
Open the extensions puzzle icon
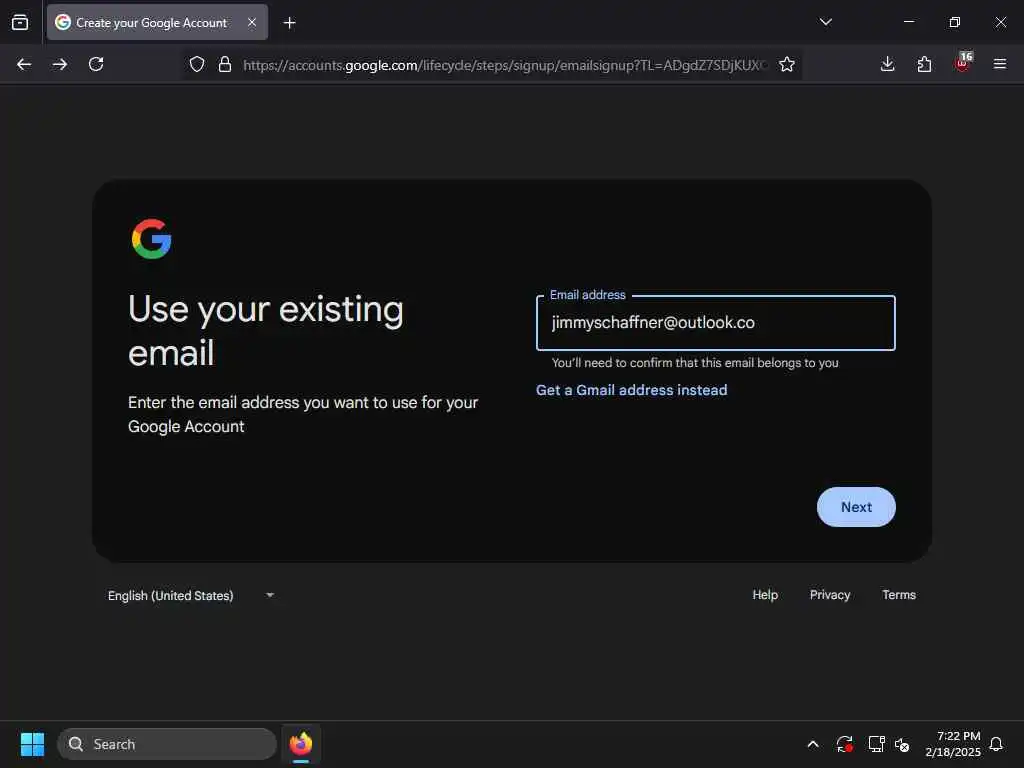[924, 64]
